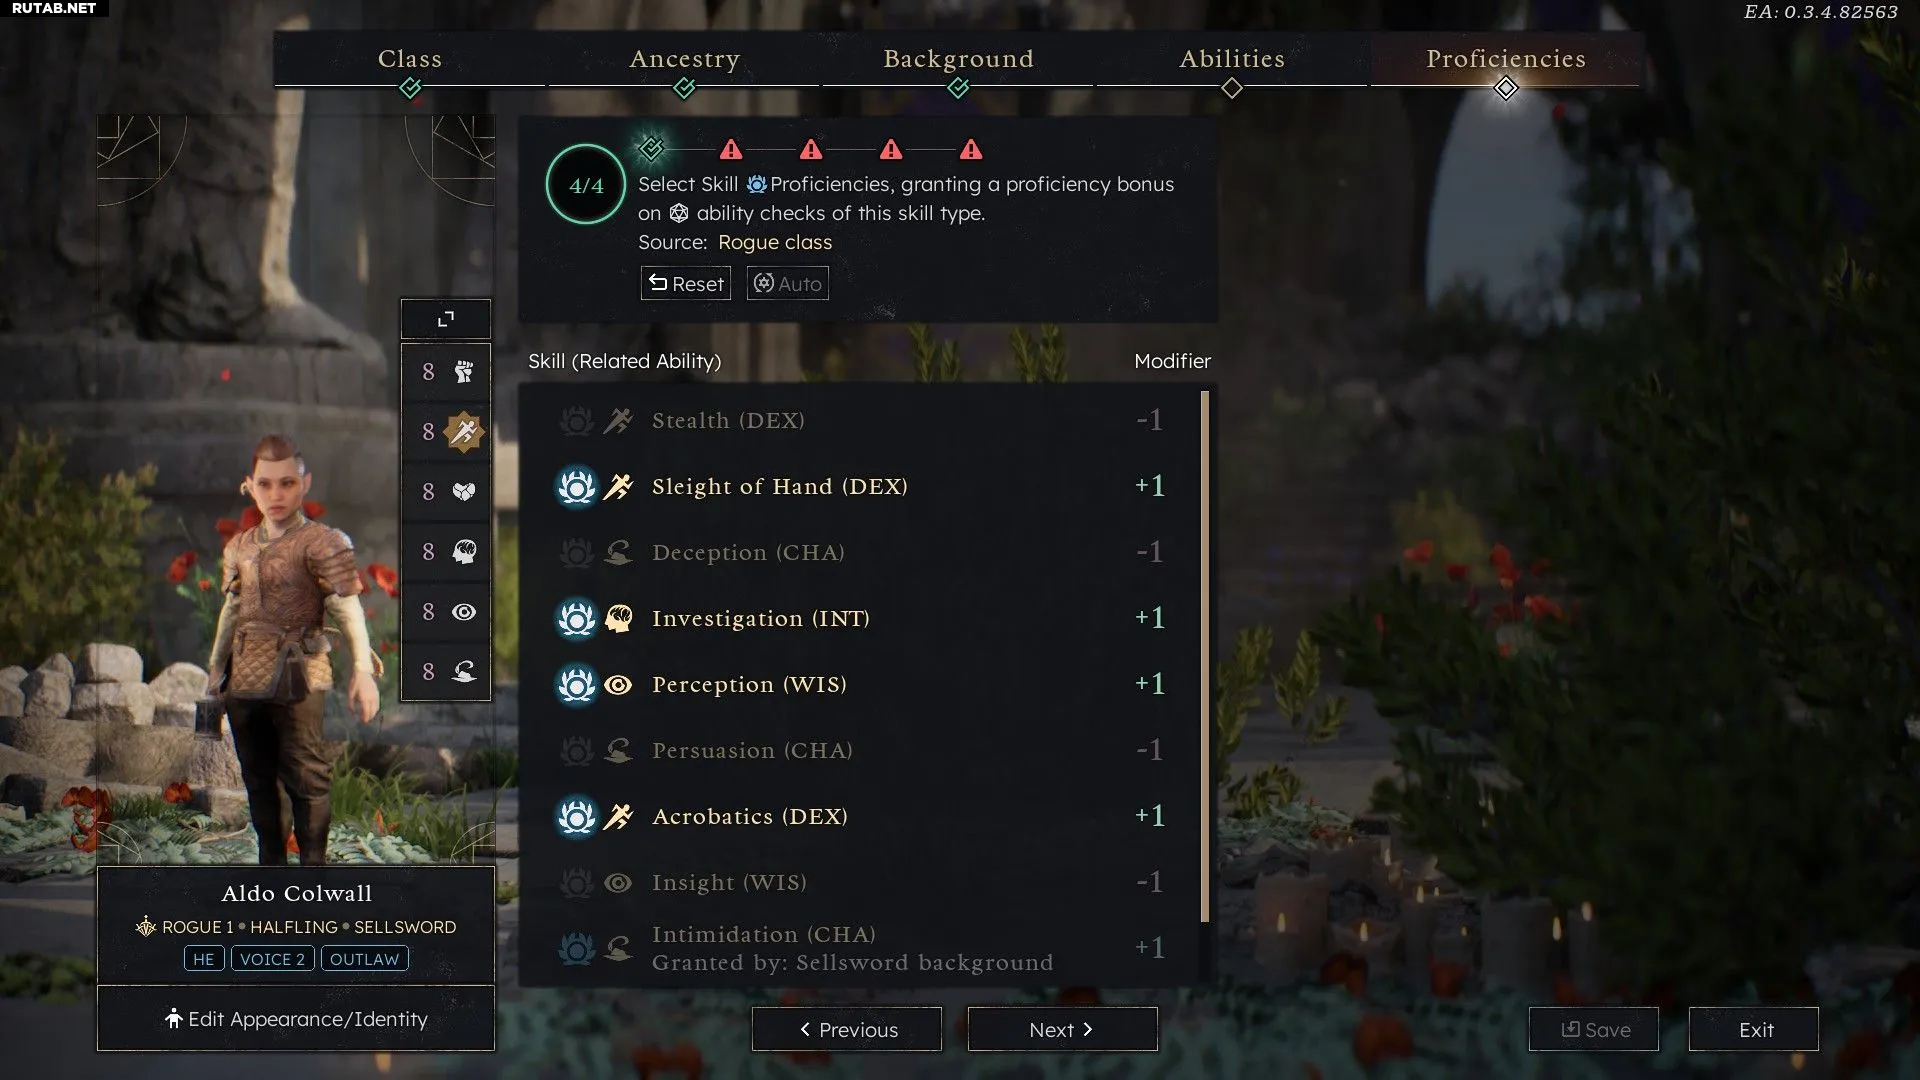Click the Constitution heart ability icon

(x=463, y=492)
